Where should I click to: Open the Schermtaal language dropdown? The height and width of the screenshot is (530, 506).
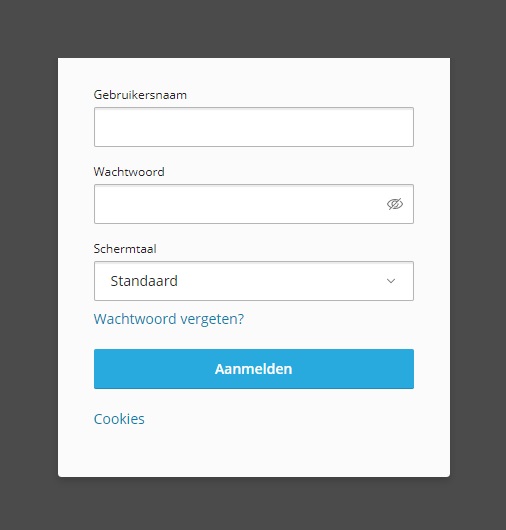[254, 281]
